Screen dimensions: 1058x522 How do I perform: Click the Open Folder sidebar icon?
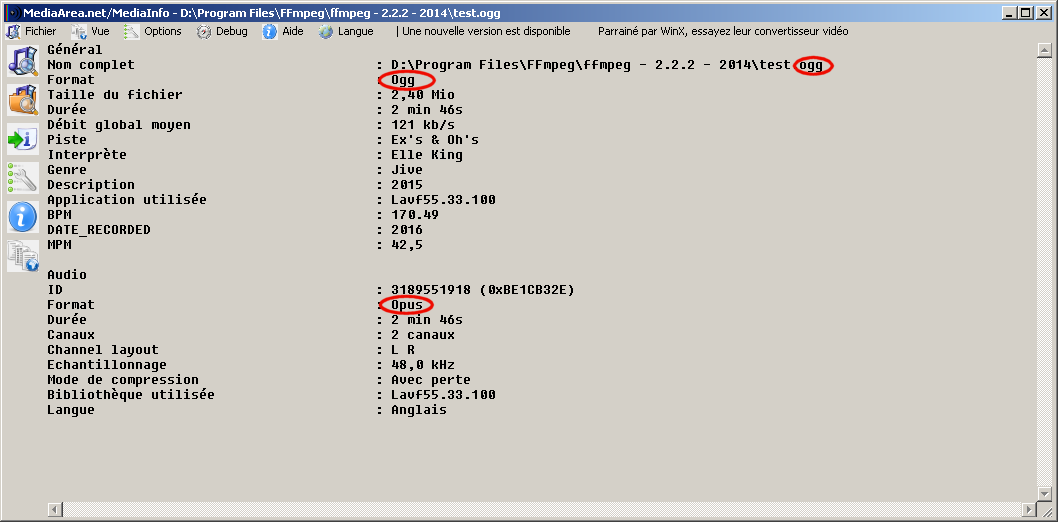point(22,99)
